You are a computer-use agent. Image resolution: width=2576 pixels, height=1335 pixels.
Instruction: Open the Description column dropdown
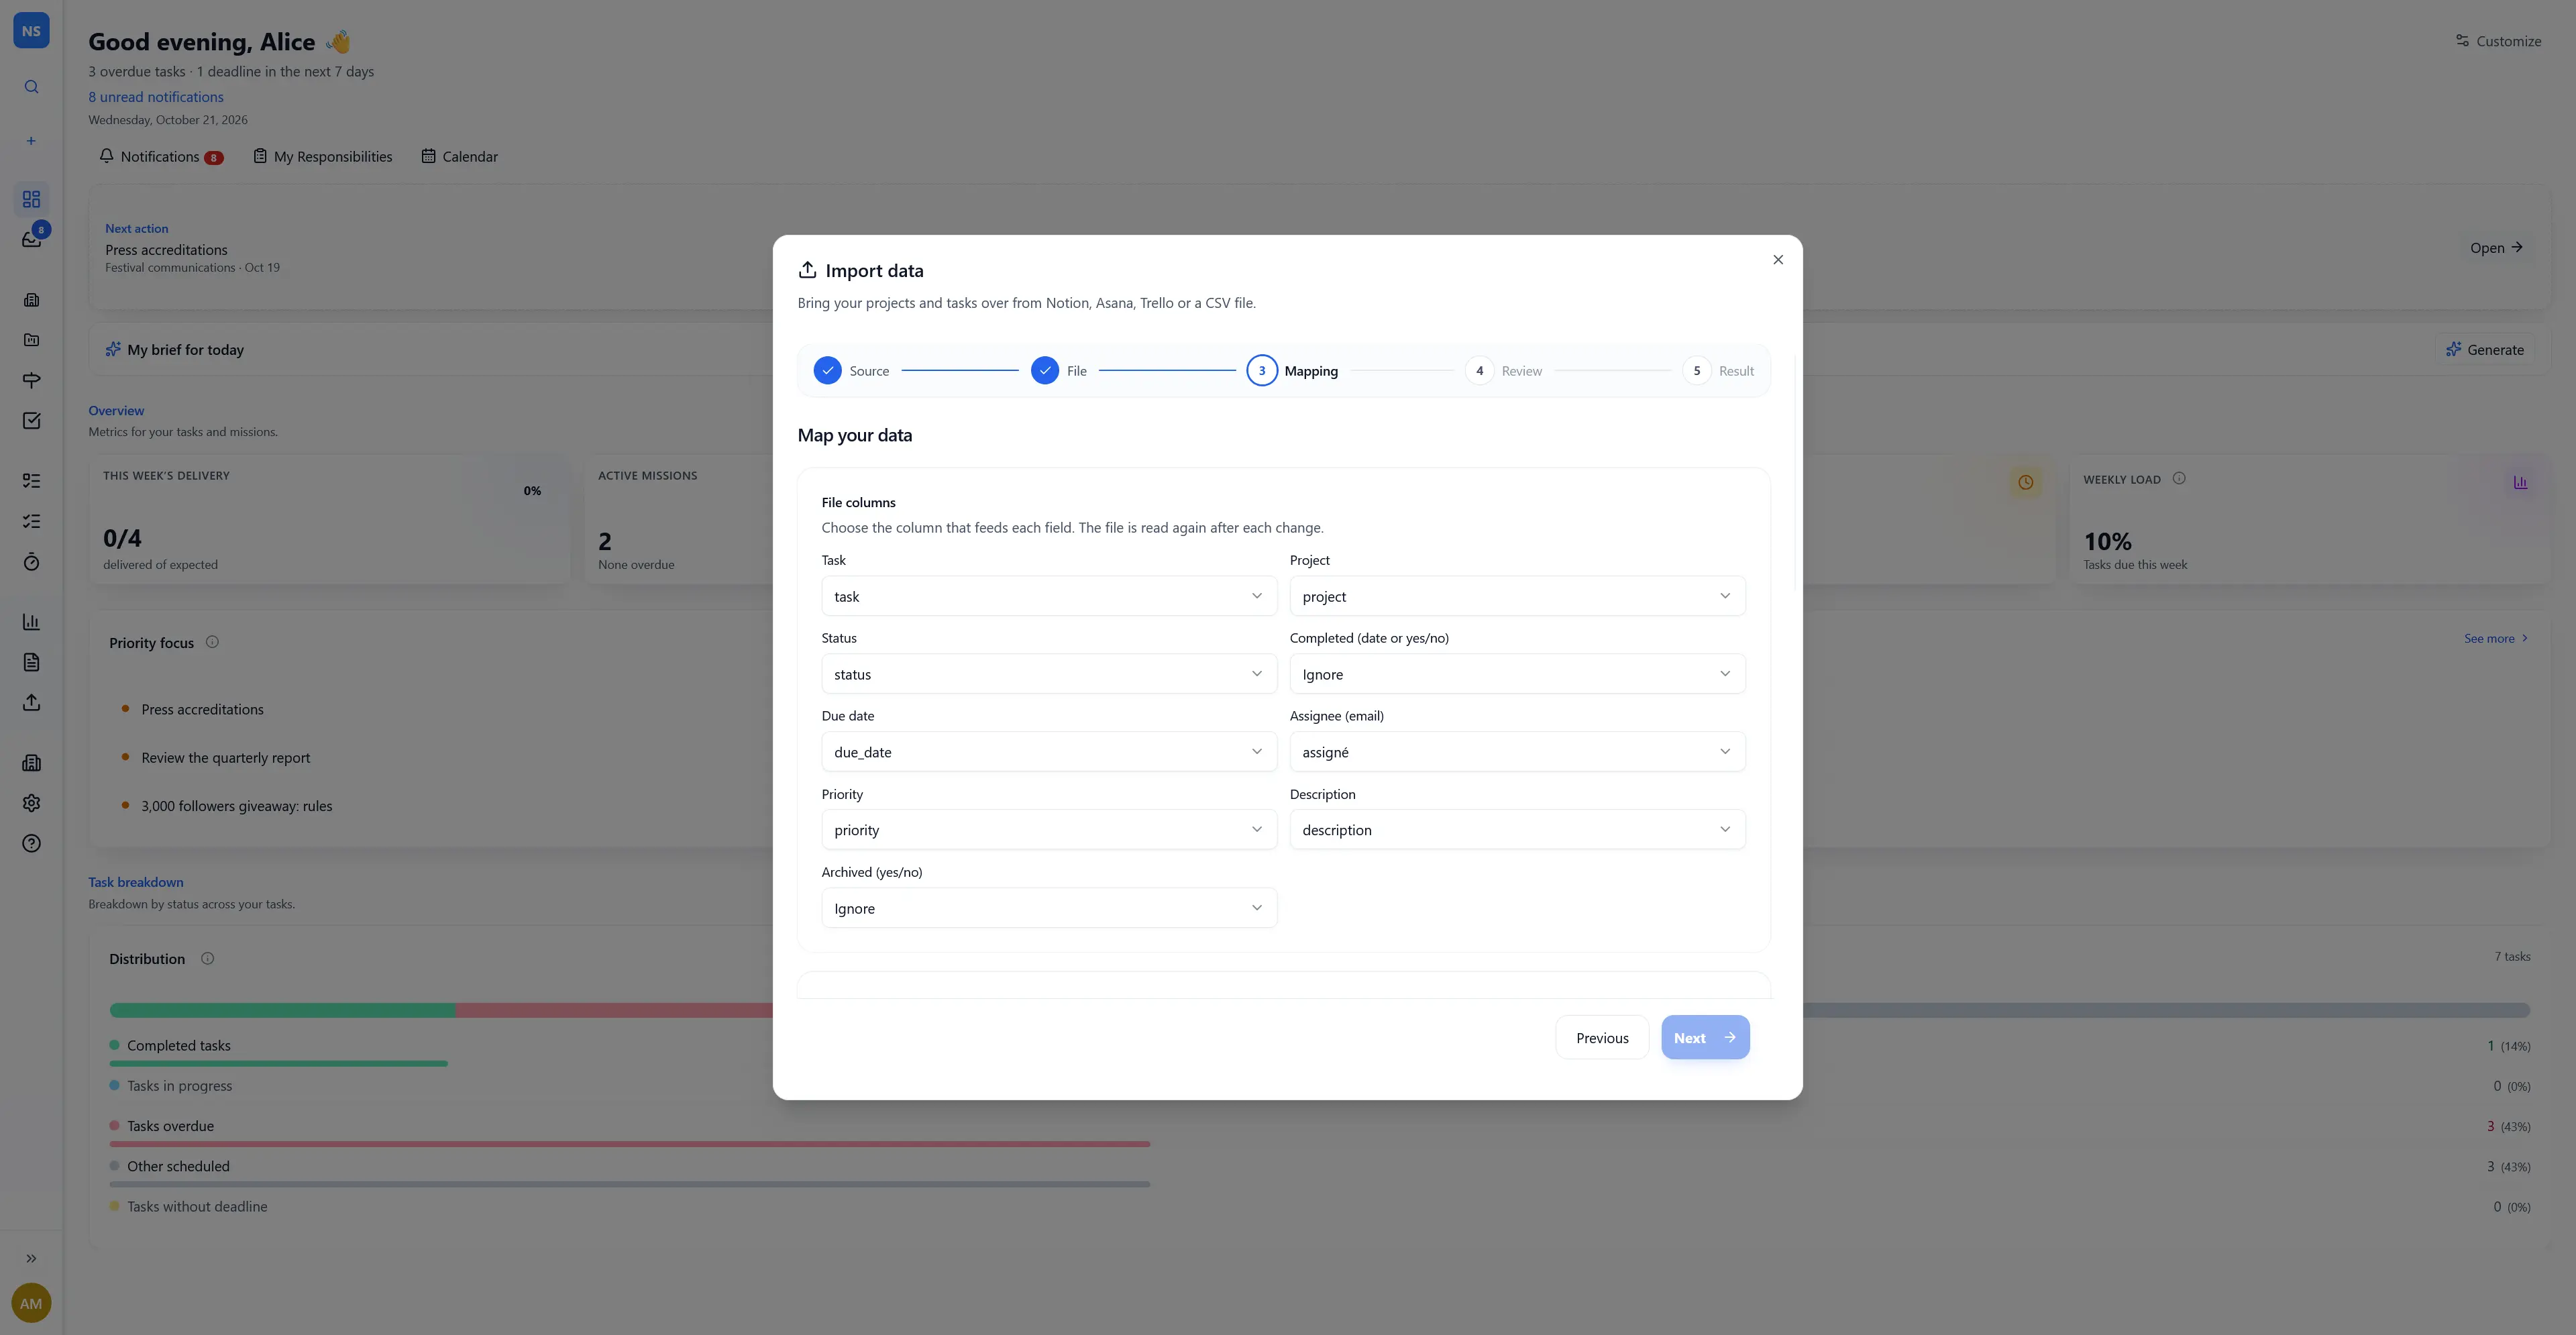(x=1517, y=830)
